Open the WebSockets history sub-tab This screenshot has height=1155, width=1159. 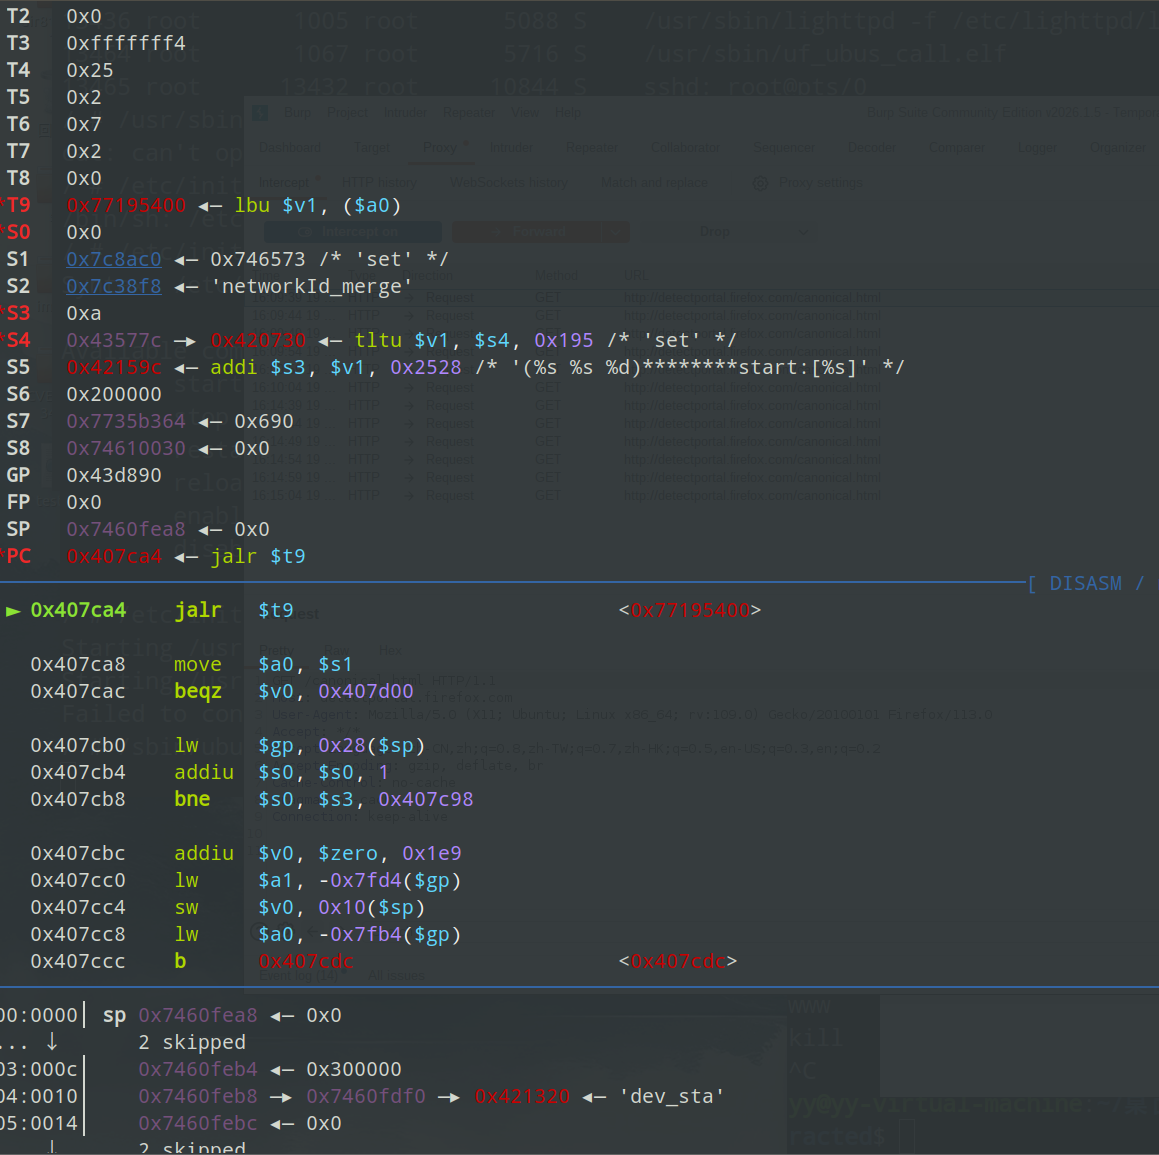tap(508, 183)
